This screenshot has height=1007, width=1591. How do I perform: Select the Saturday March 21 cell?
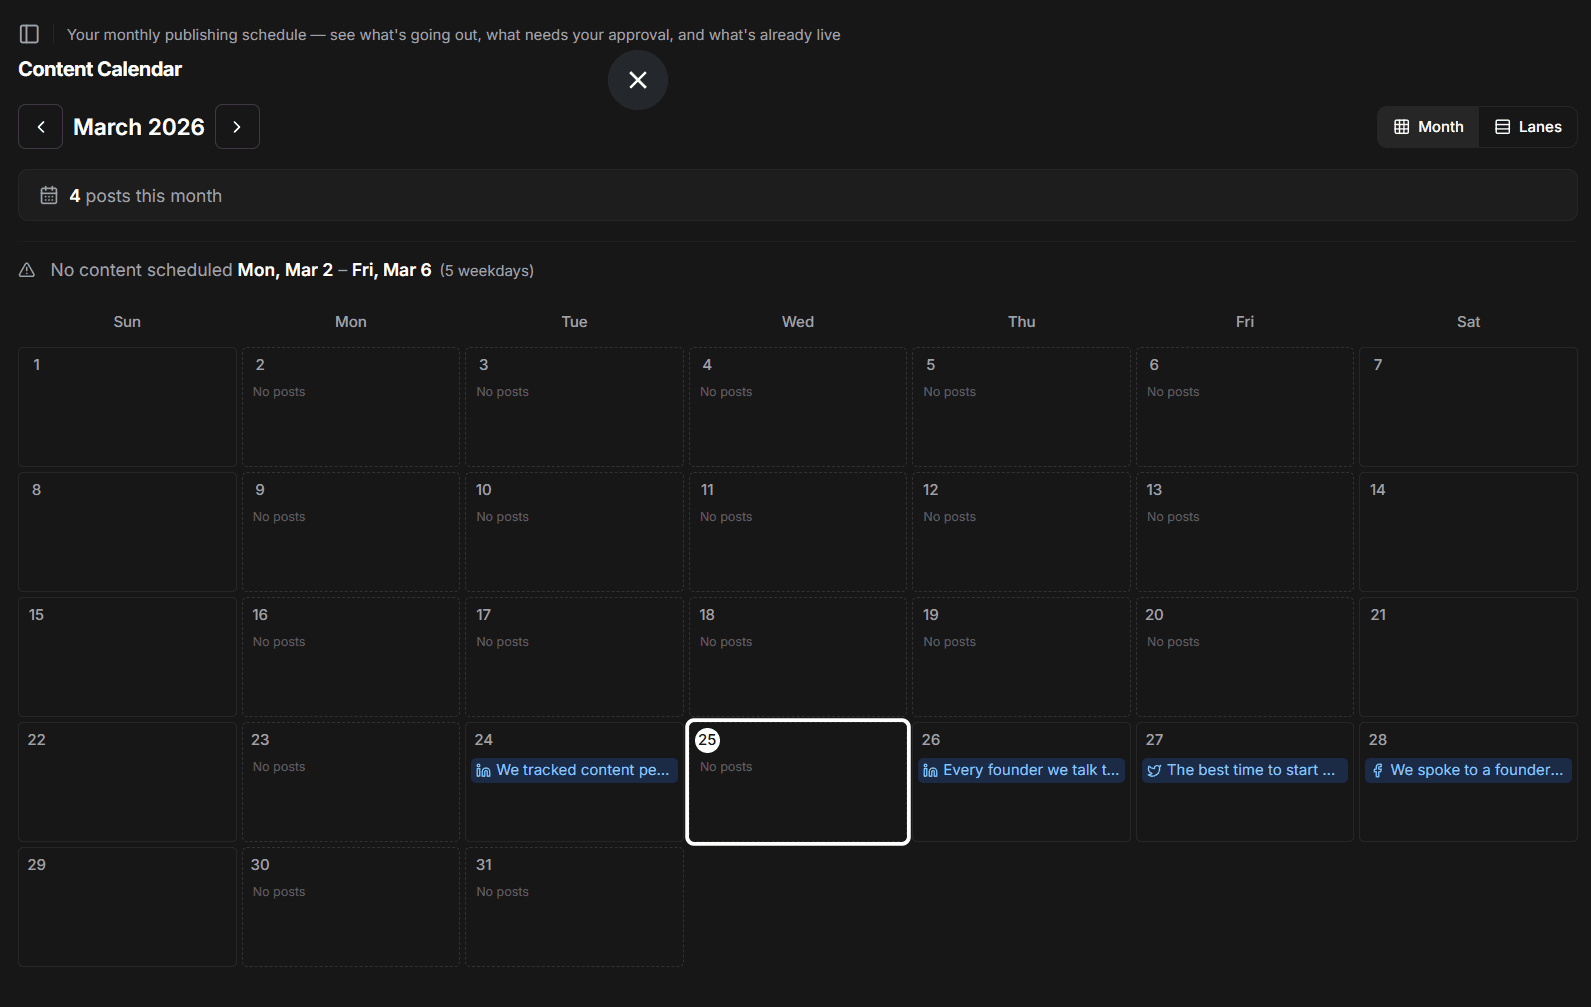pos(1468,657)
